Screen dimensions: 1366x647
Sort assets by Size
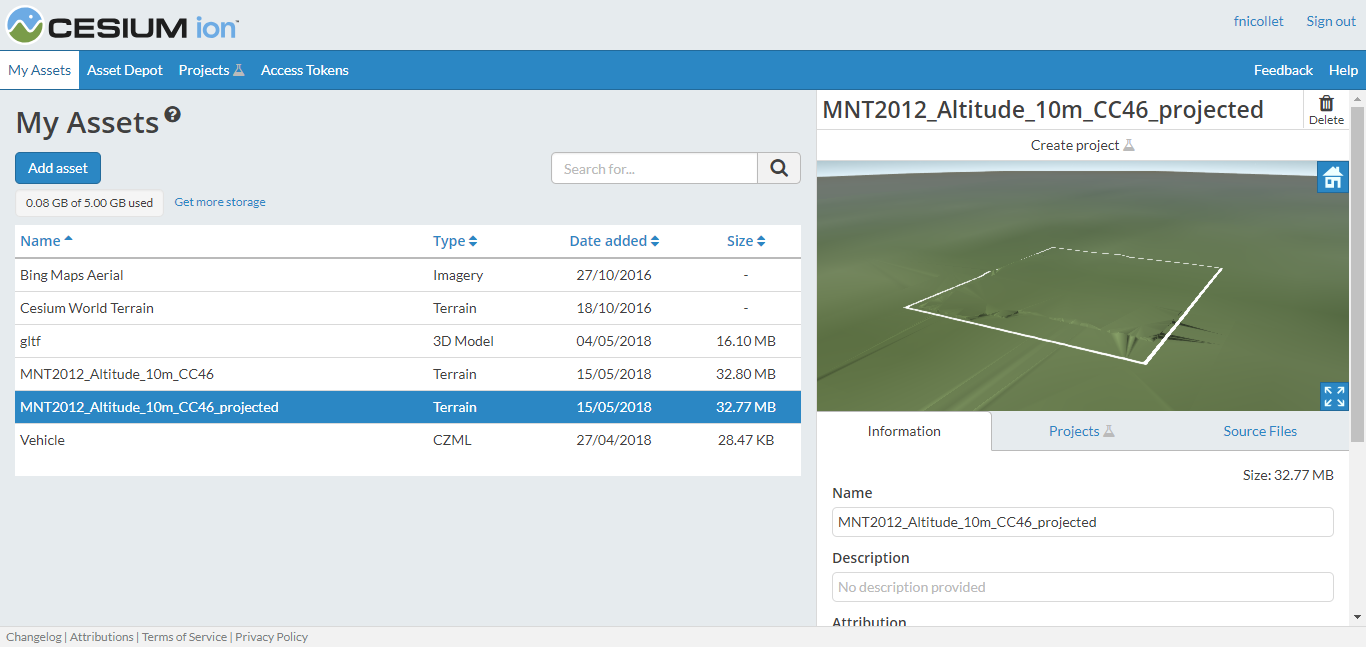(745, 240)
